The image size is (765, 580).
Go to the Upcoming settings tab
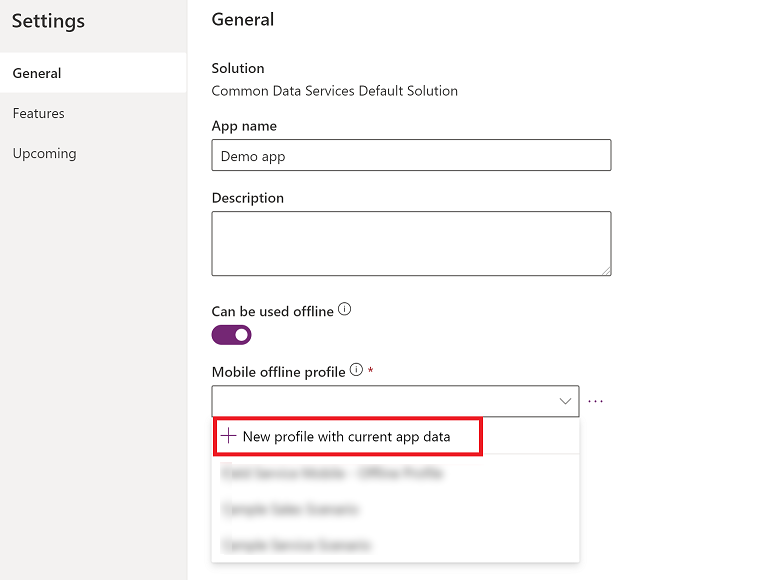coord(44,153)
